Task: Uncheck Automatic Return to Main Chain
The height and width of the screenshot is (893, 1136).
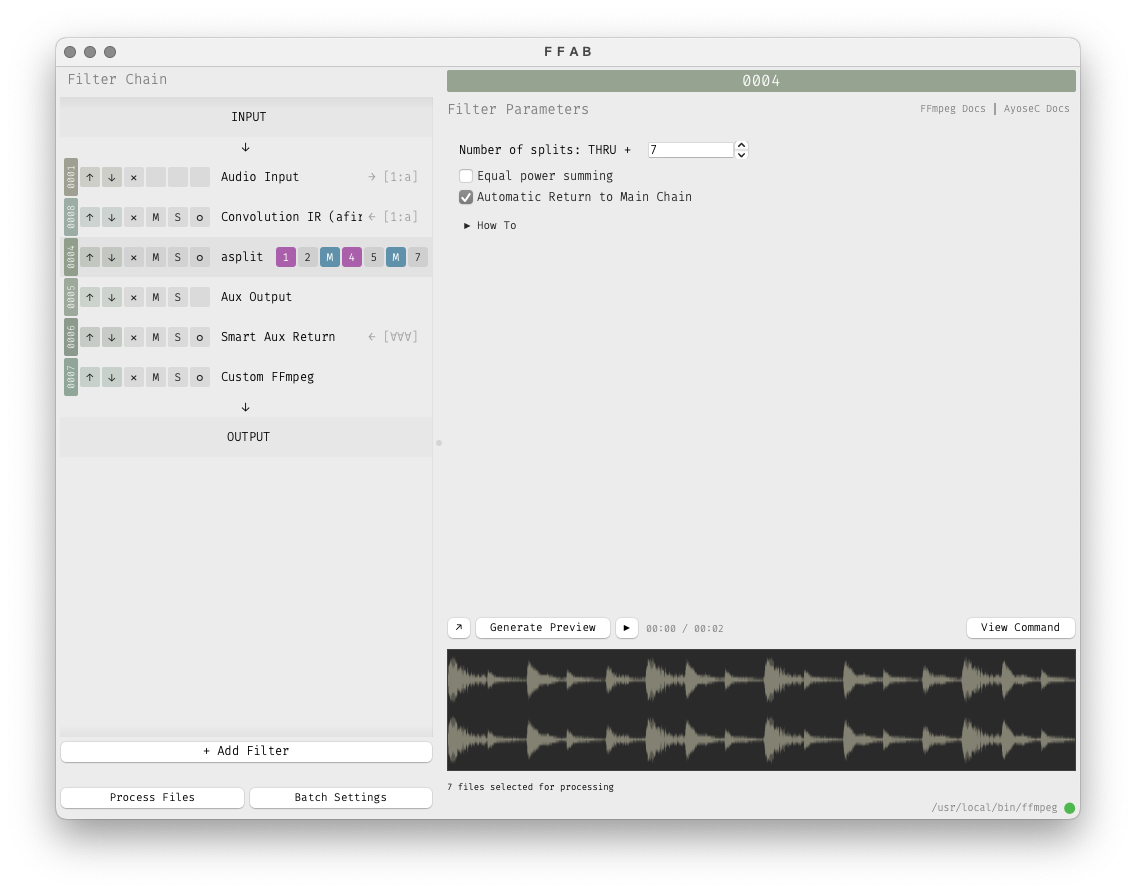Action: [466, 197]
